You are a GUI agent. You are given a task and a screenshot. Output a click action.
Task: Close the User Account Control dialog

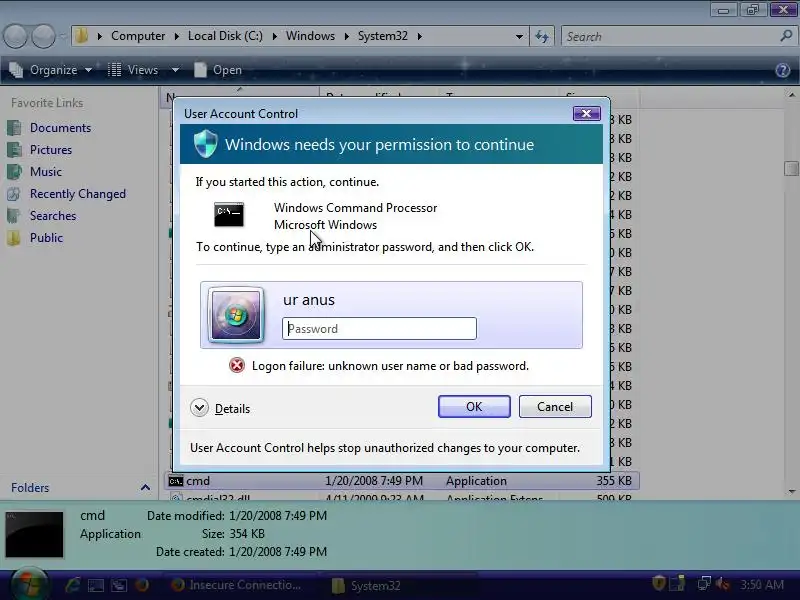[586, 113]
